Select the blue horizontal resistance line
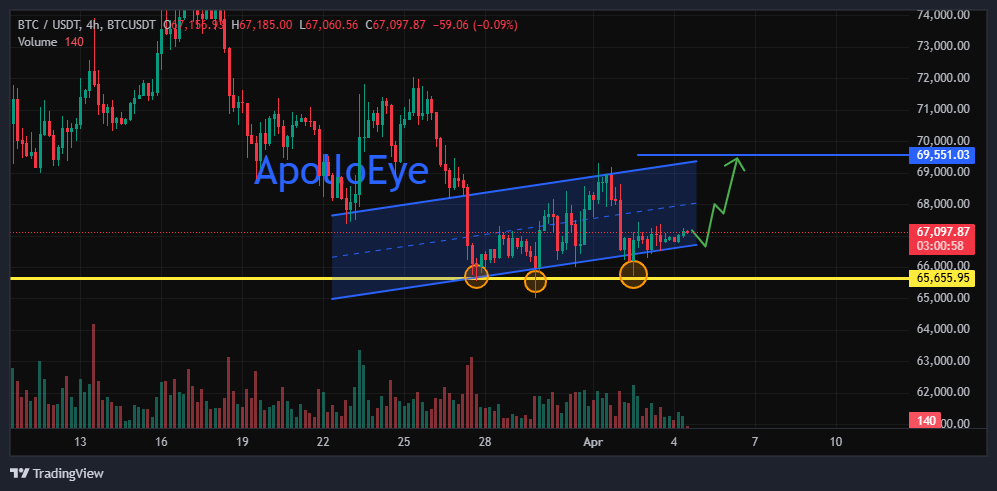 click(775, 155)
